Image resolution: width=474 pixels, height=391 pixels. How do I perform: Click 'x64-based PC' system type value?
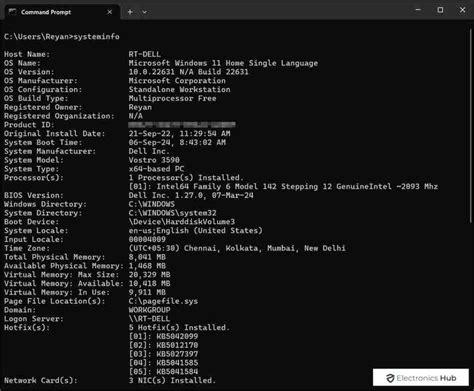(x=156, y=169)
